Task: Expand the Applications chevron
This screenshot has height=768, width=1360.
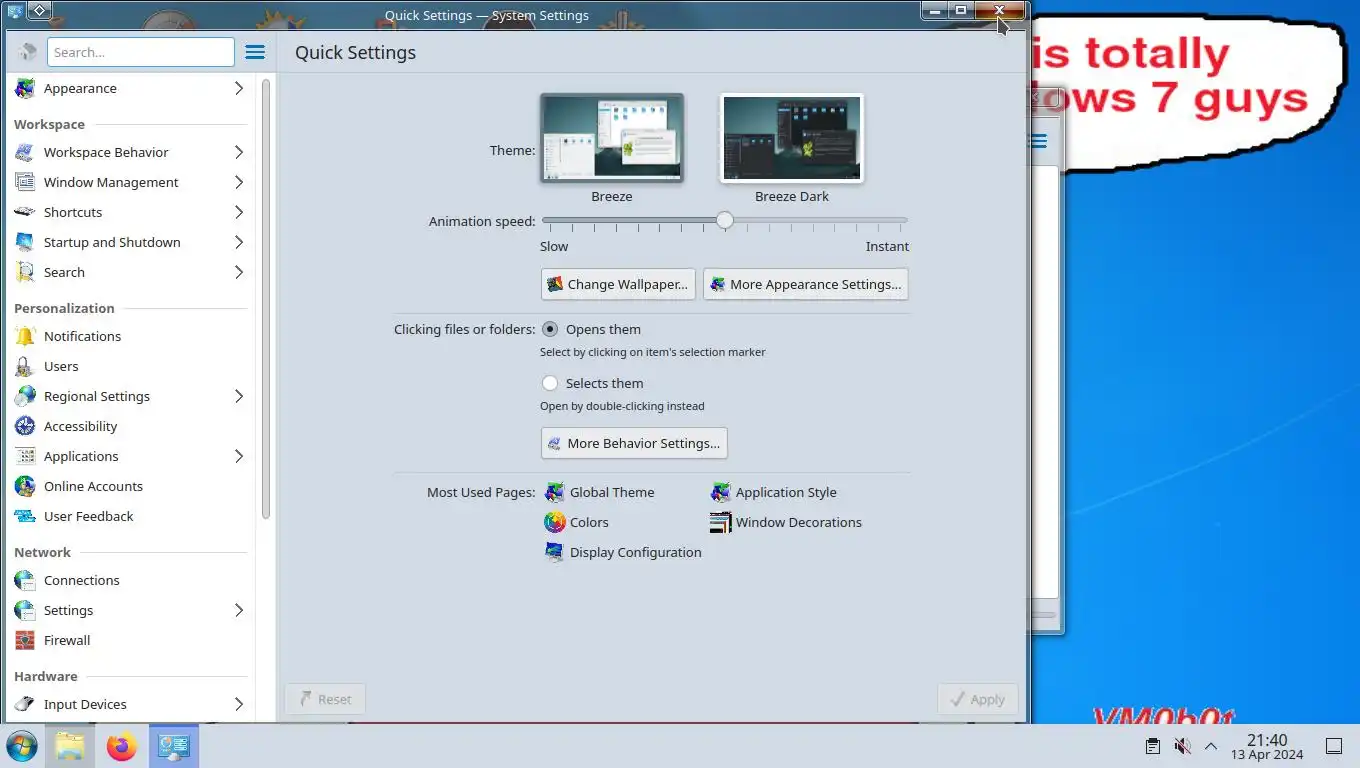Action: tap(239, 456)
